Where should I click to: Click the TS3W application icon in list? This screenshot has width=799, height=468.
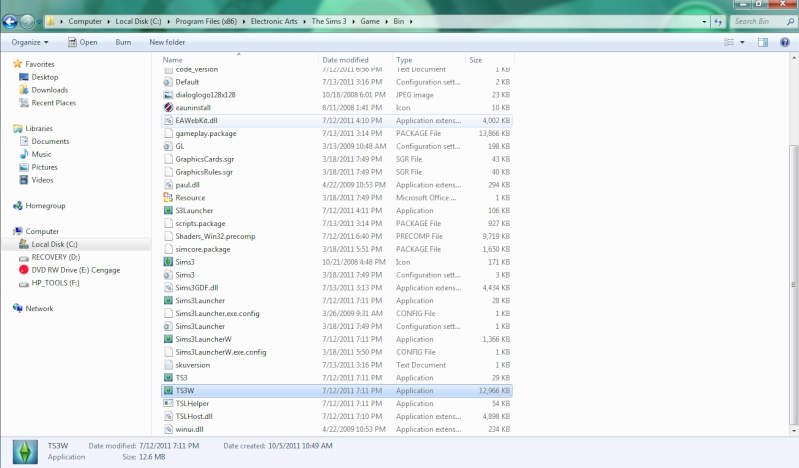pyautogui.click(x=168, y=391)
